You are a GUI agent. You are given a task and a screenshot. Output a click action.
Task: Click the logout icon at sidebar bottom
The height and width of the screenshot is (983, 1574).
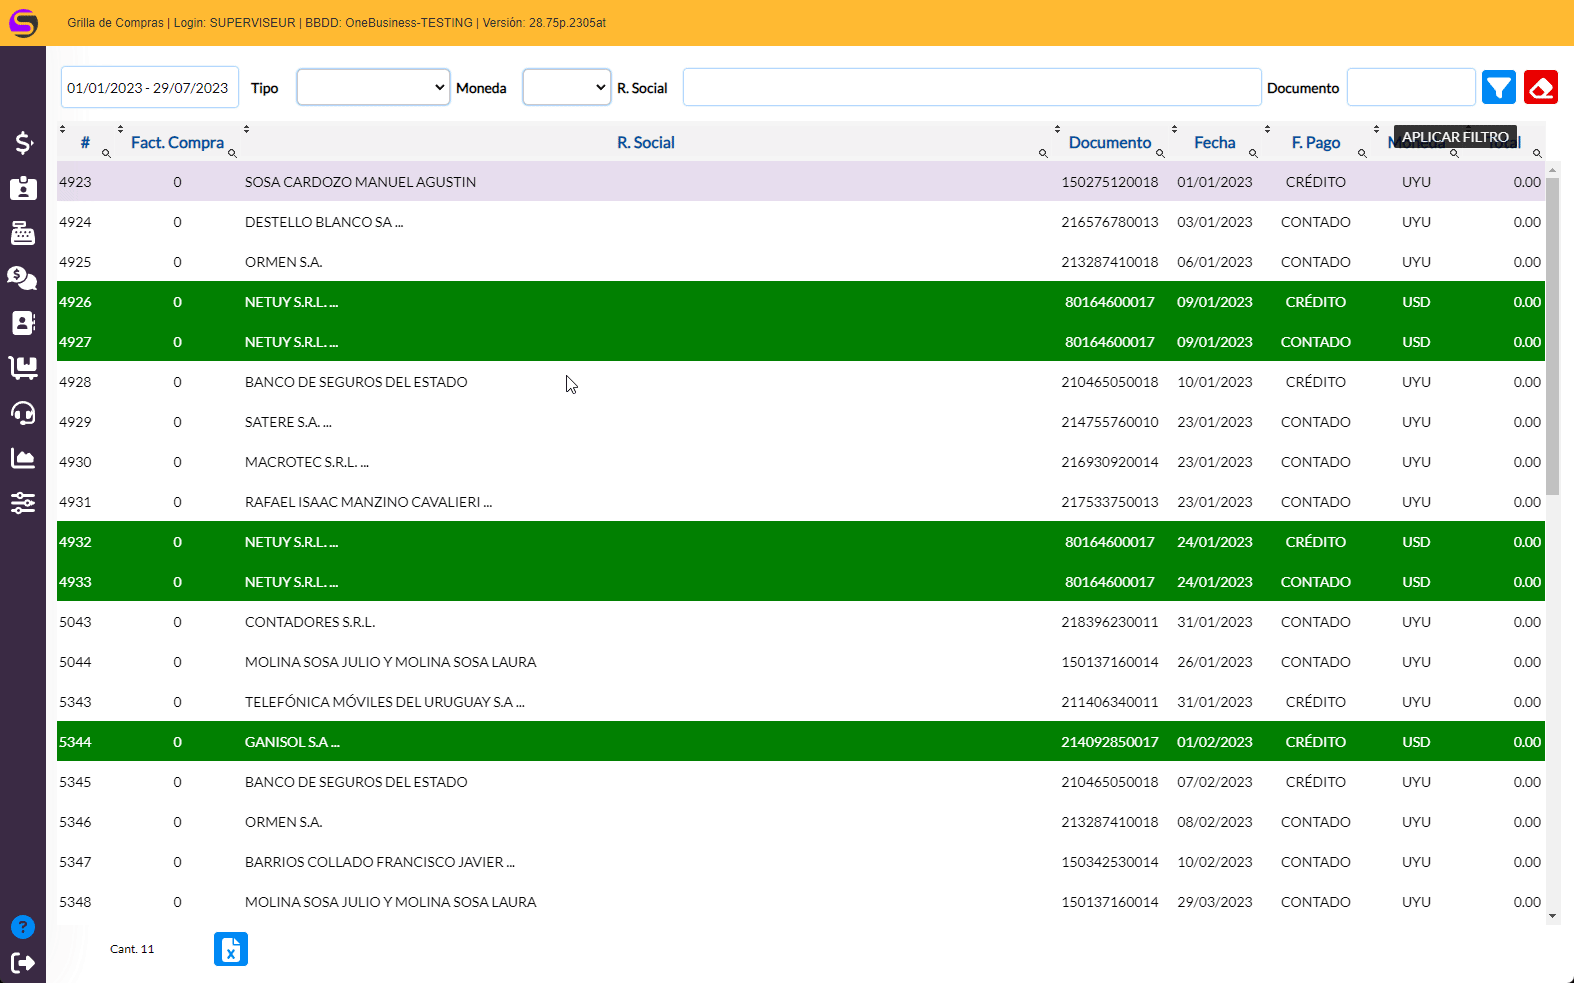tap(23, 963)
